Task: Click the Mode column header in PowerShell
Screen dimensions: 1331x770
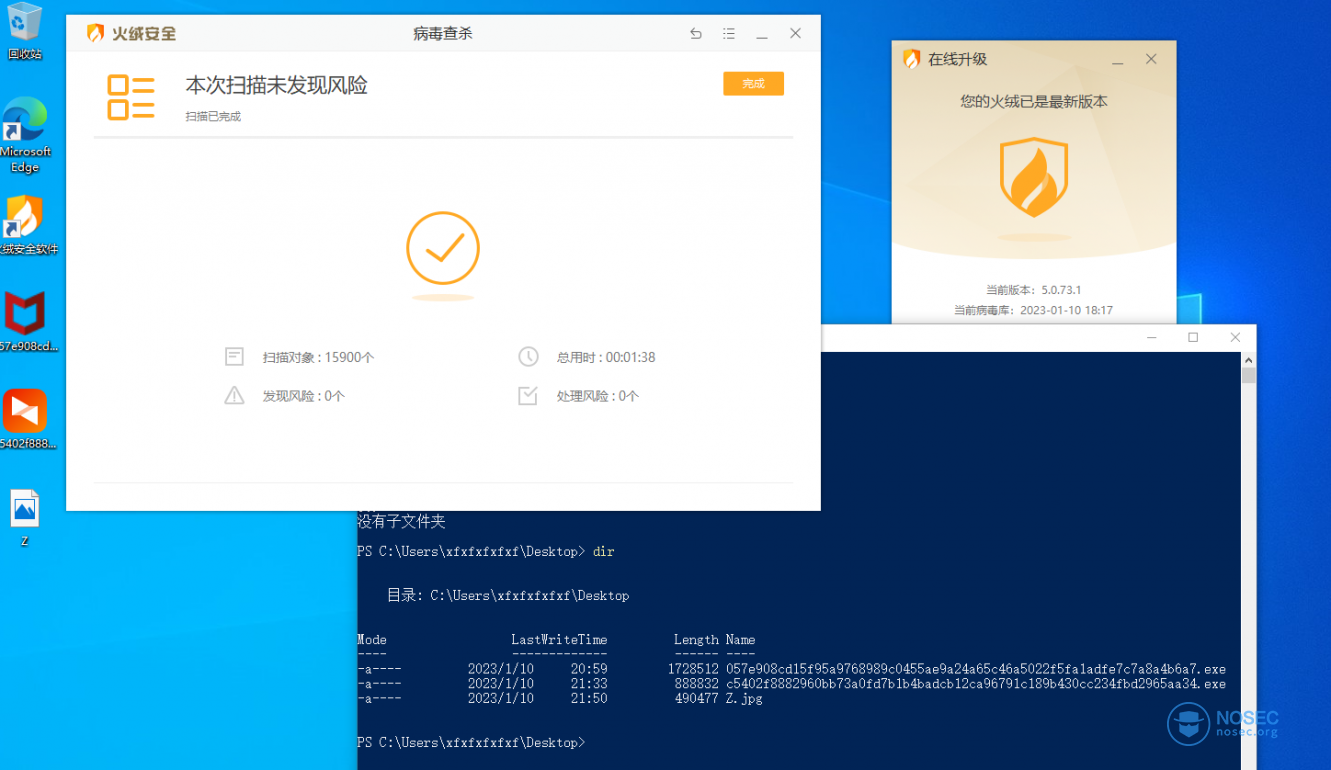Action: point(372,640)
